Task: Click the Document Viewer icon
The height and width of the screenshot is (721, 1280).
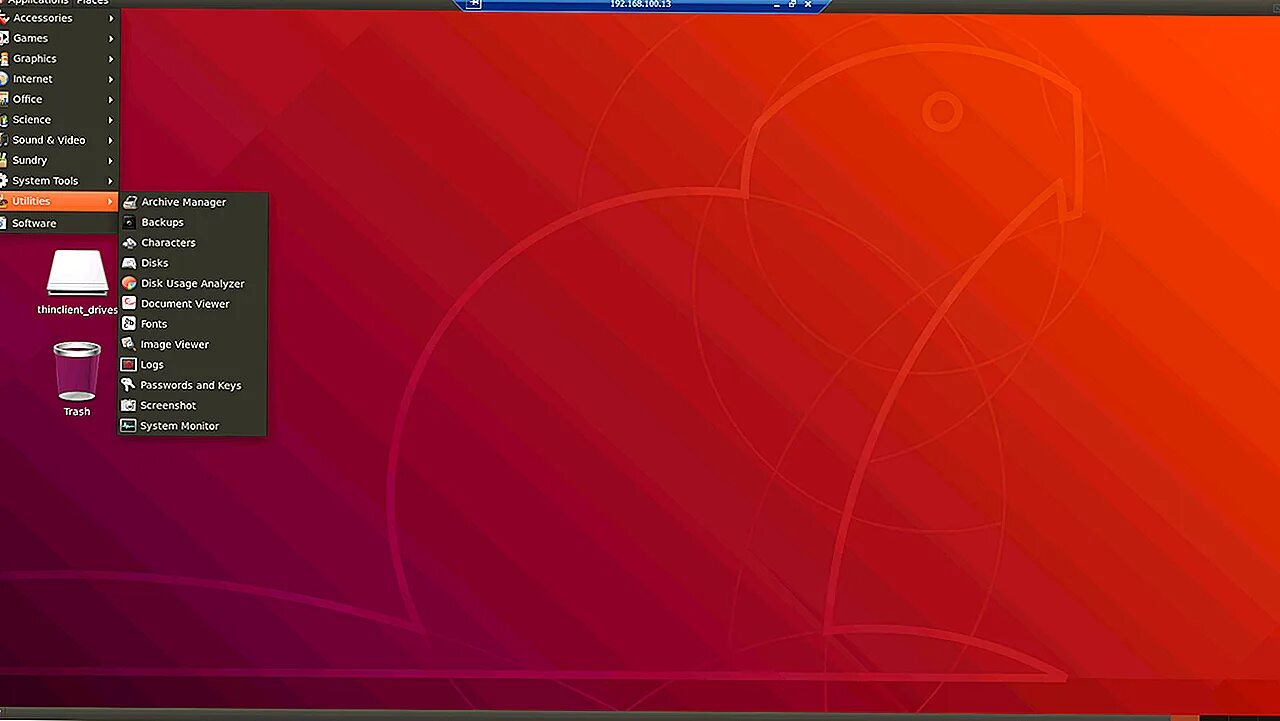Action: tap(129, 304)
